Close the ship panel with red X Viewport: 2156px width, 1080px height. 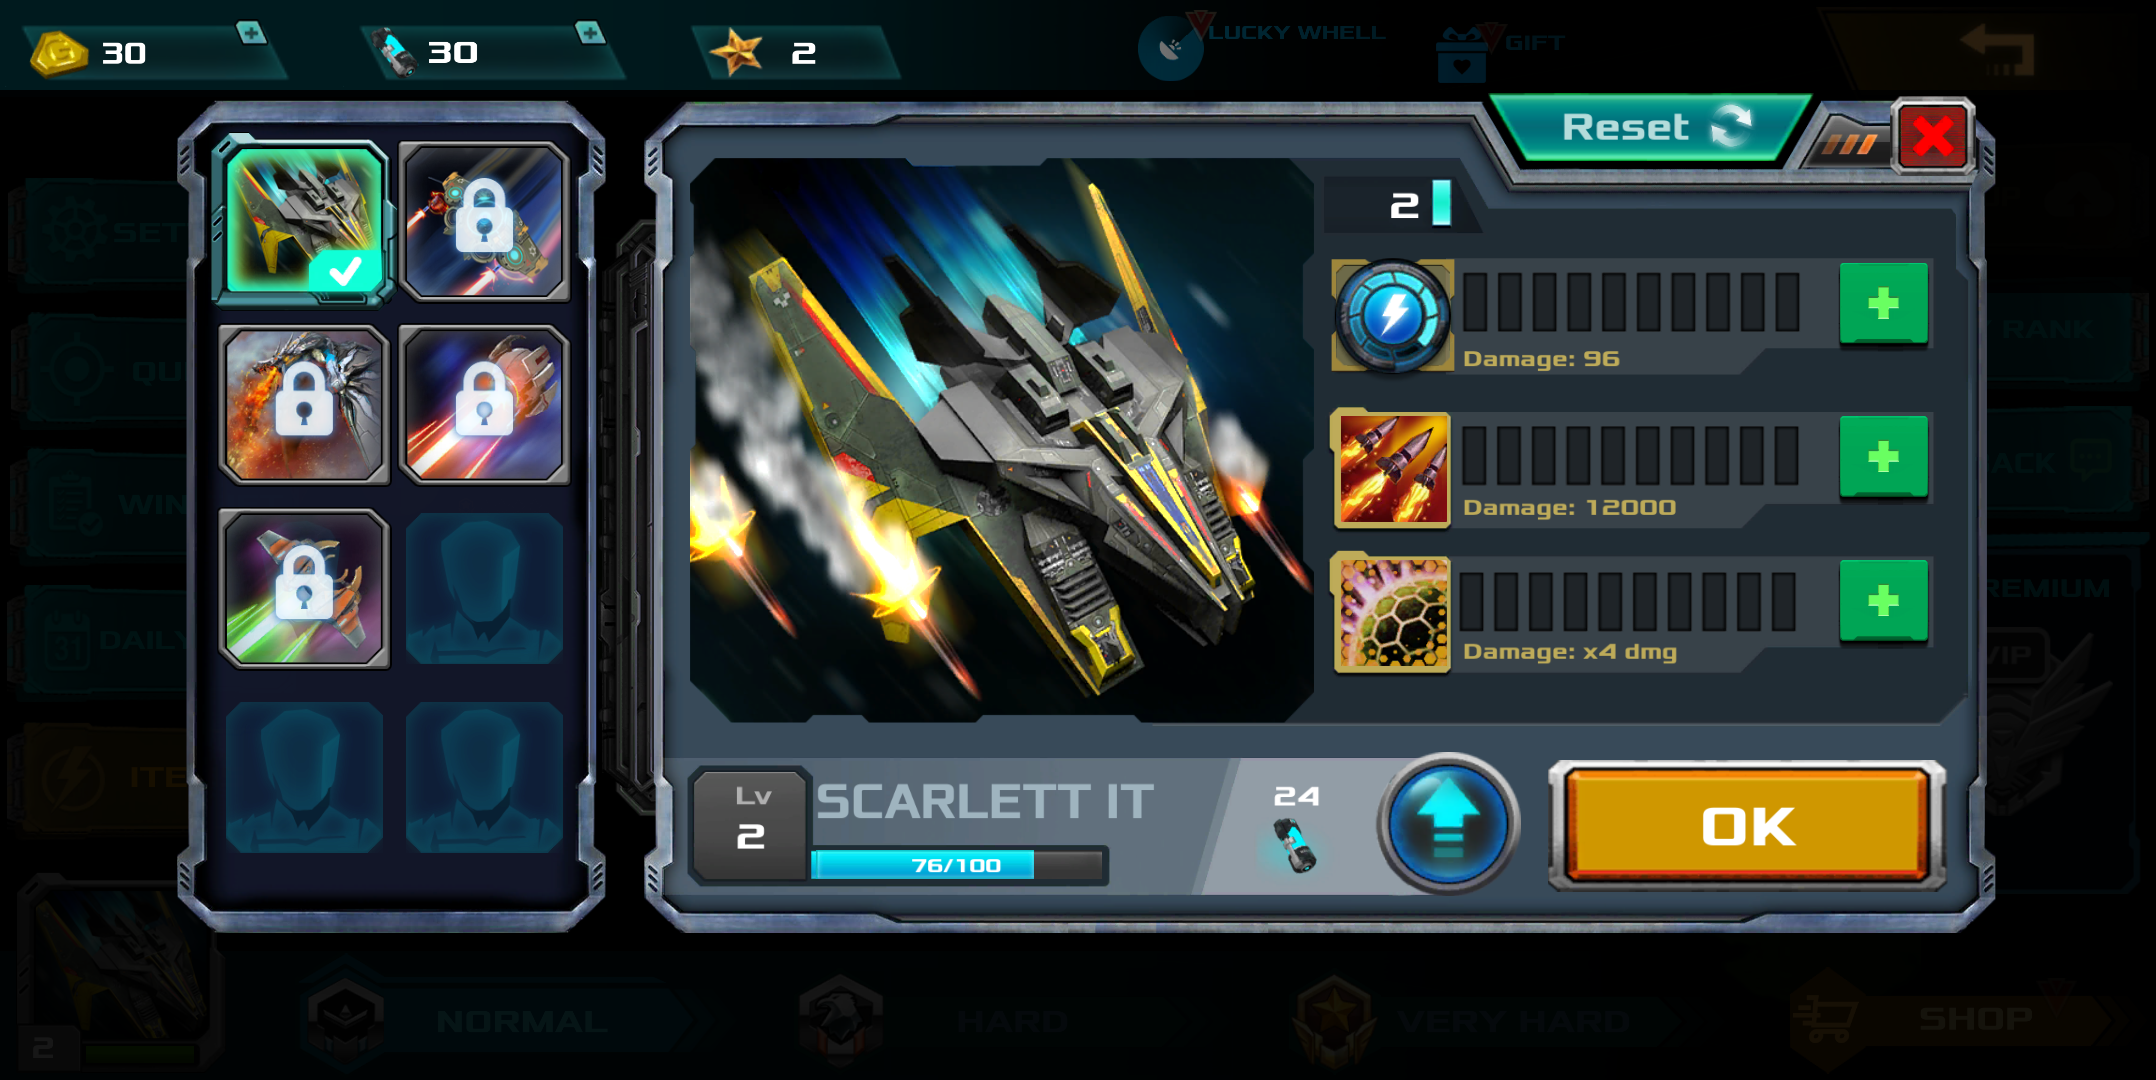tap(1932, 137)
